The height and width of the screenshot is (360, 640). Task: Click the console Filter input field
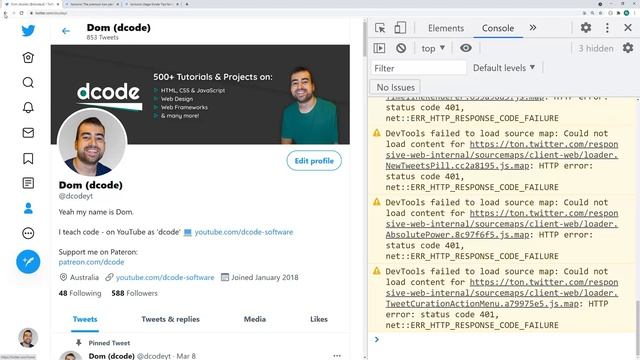point(418,68)
